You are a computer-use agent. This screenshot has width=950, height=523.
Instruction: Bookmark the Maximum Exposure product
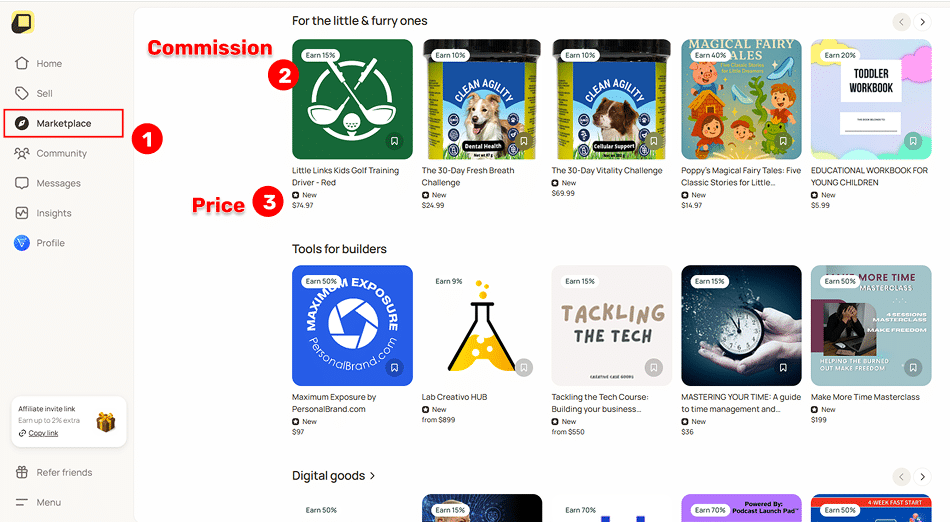coord(394,368)
